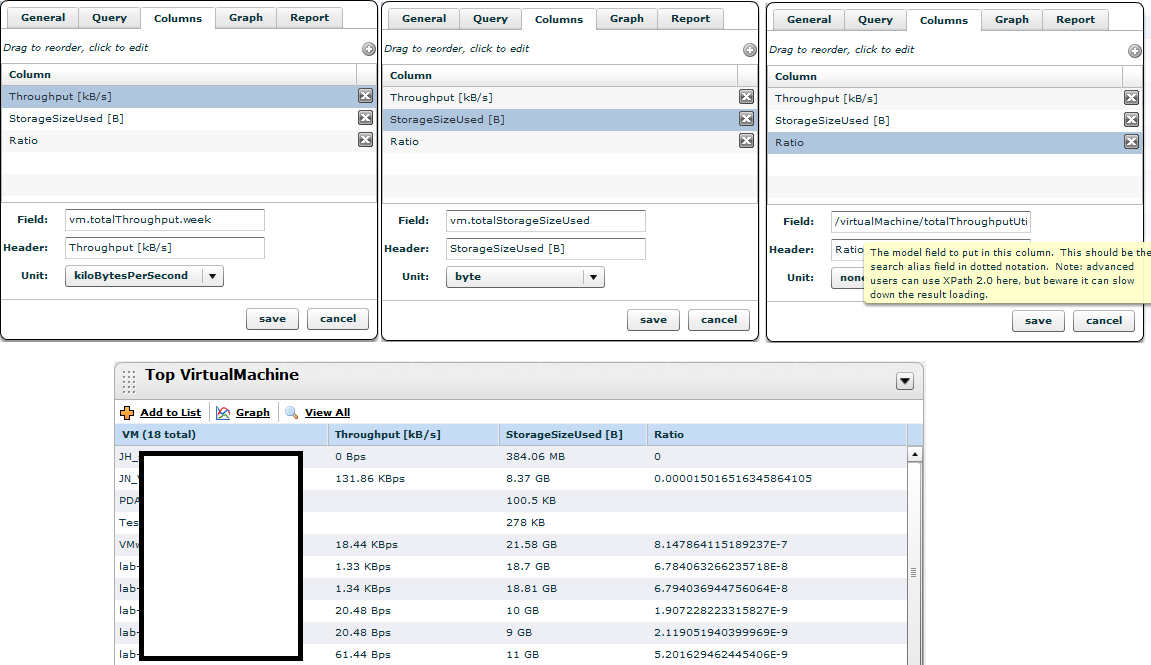Screen dimensions: 1151x665
Task: Open Graph tab in middle panel
Action: pos(627,19)
